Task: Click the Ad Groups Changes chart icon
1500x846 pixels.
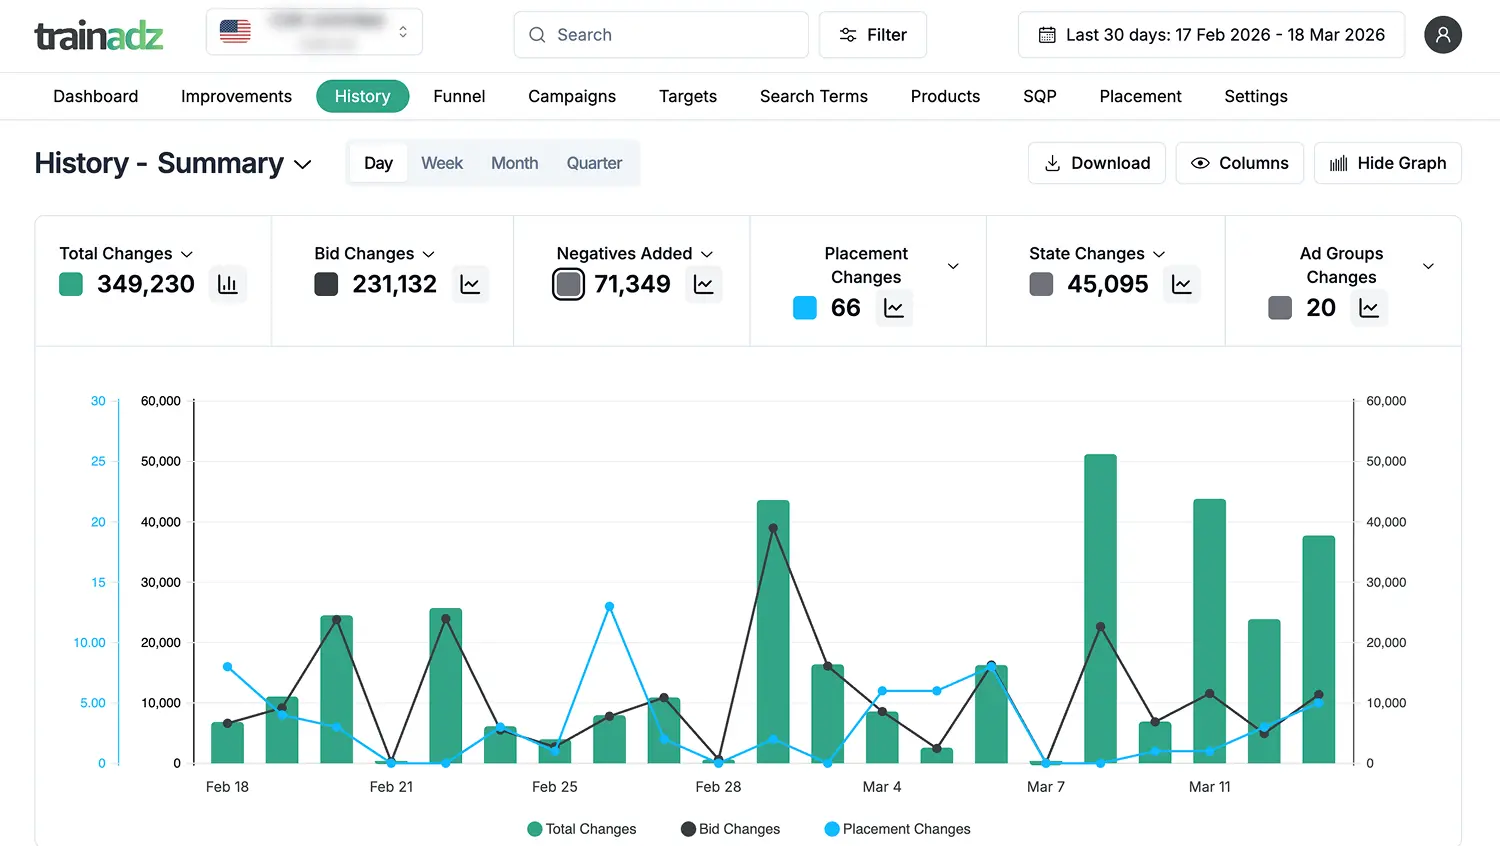Action: click(1369, 308)
